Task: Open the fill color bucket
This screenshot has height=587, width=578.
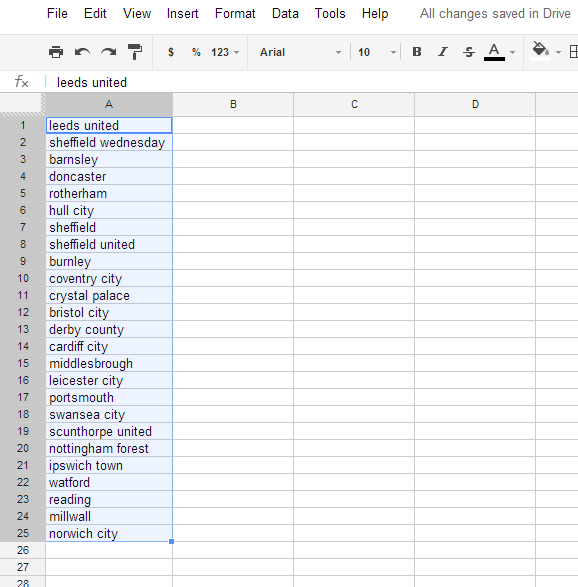Action: (x=541, y=51)
